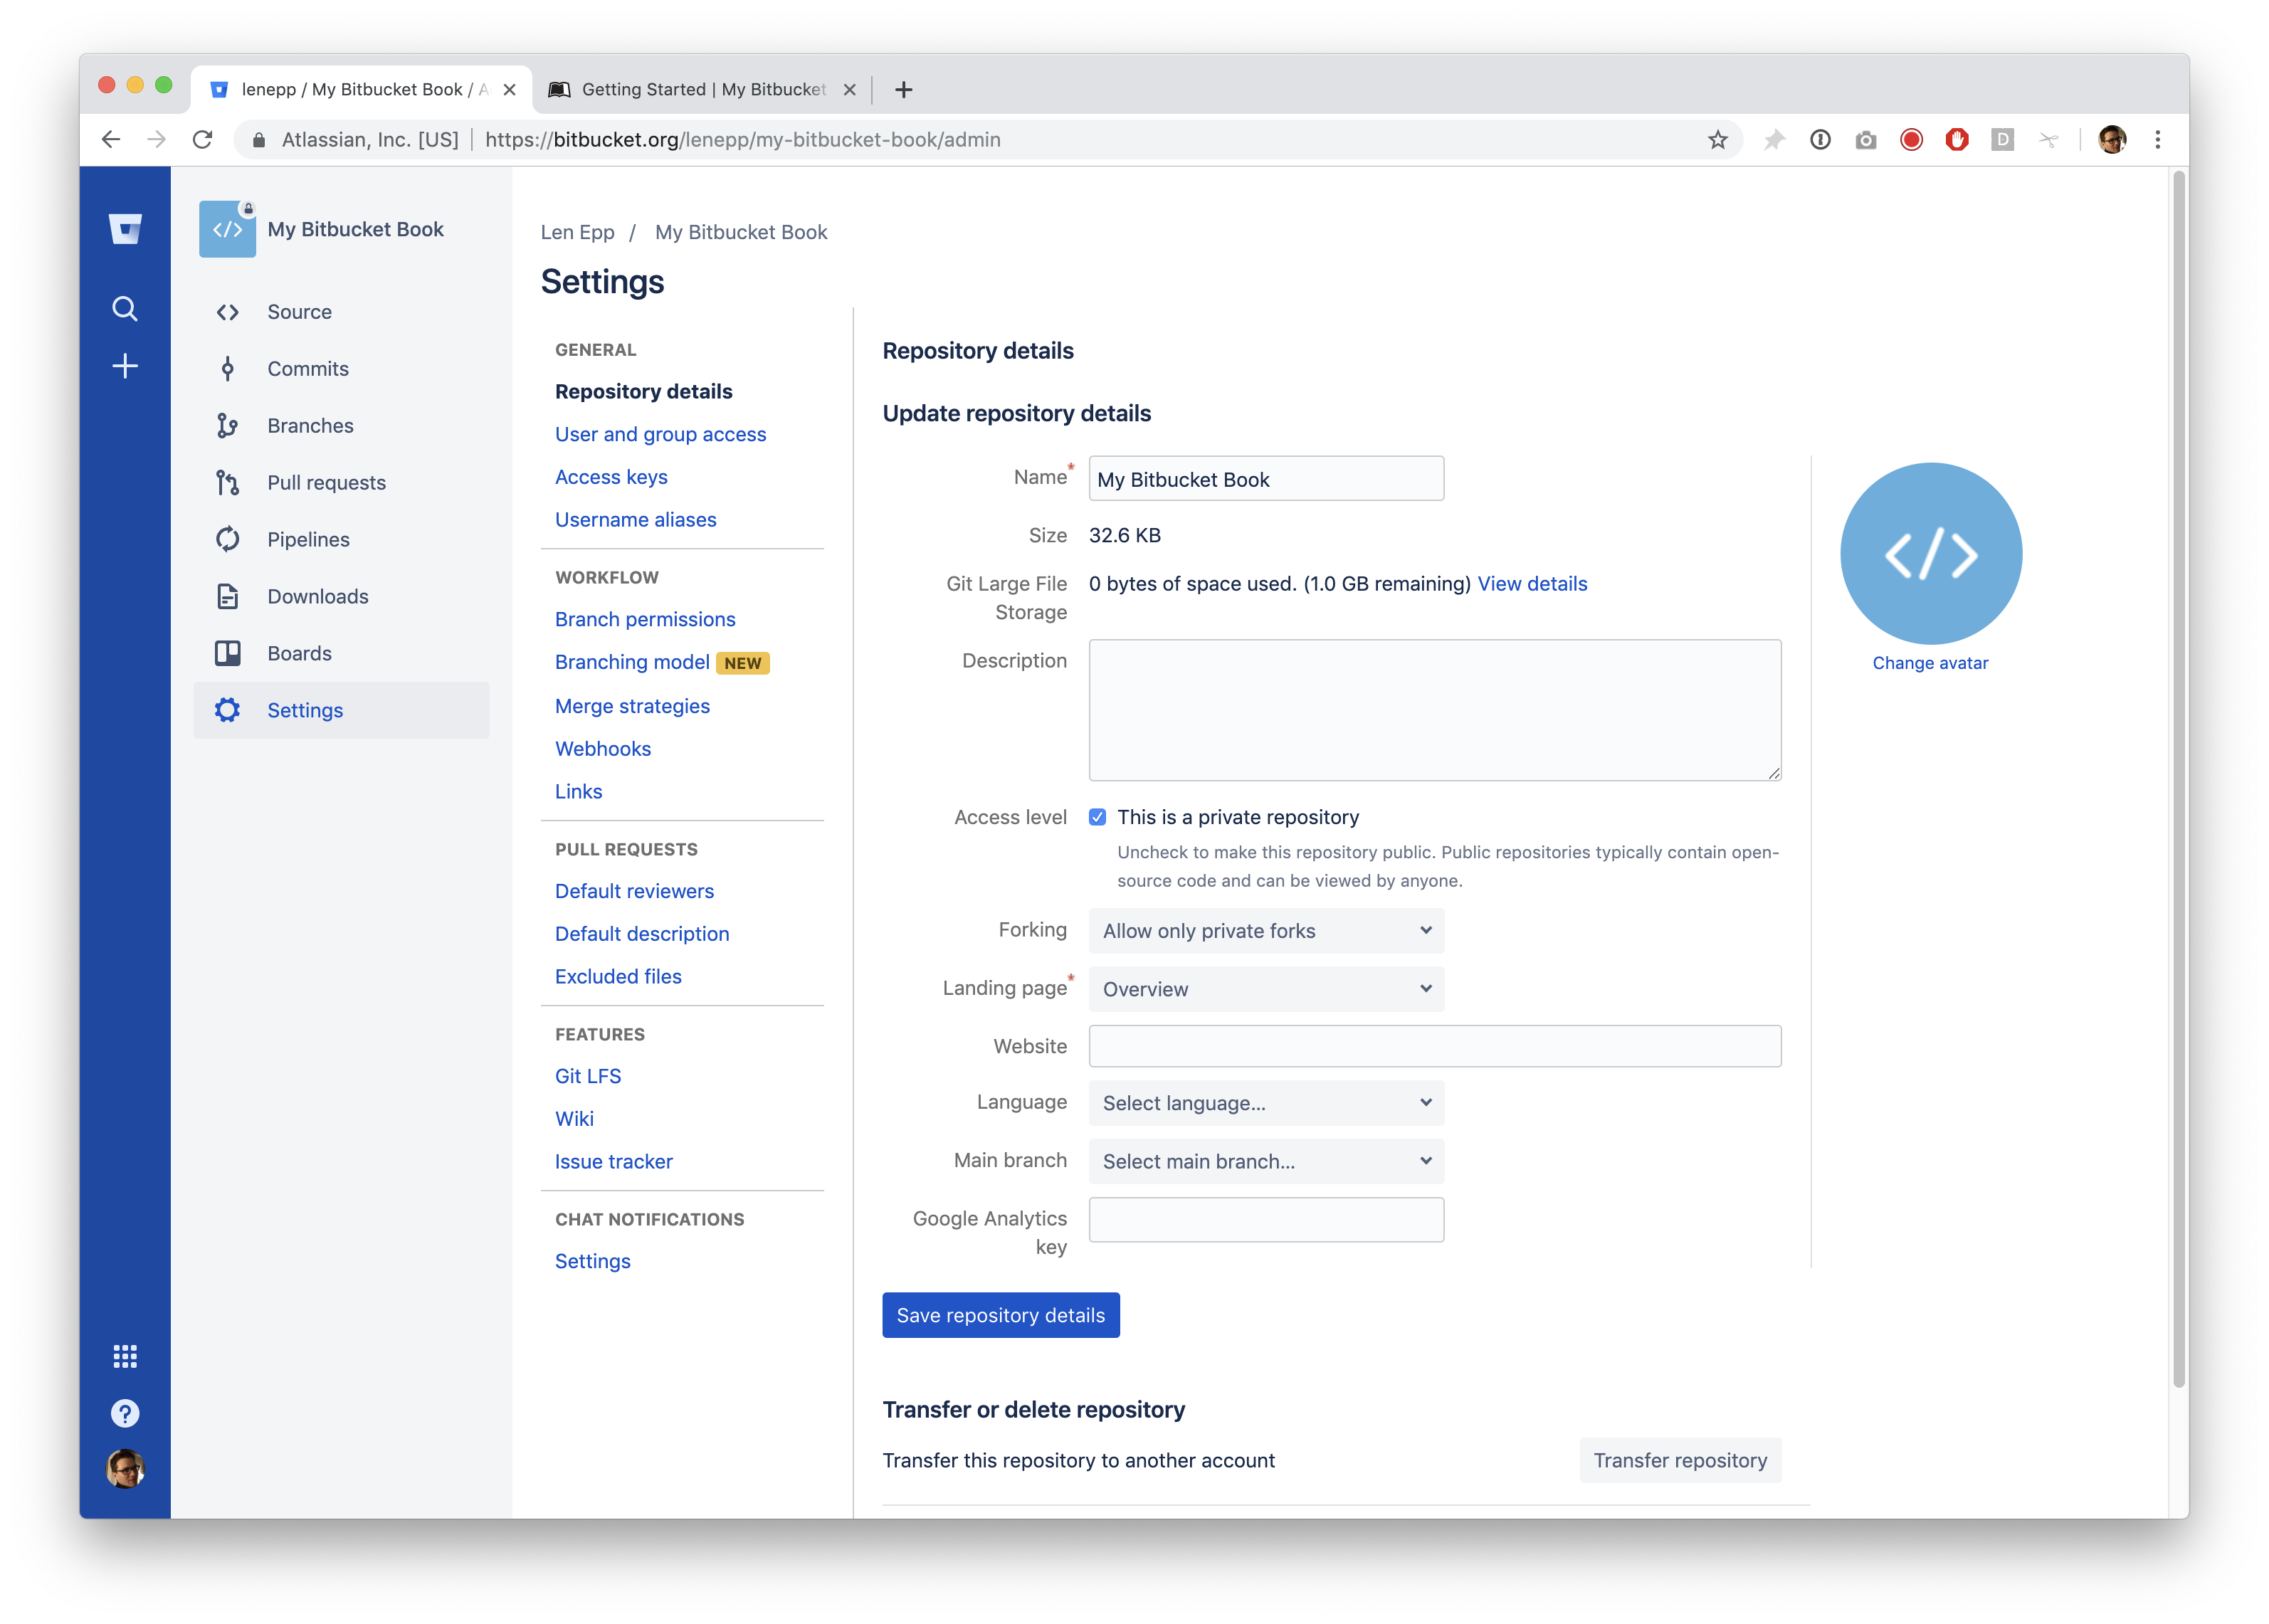This screenshot has width=2269, height=1624.
Task: Click the Change avatar link
Action: 1929,663
